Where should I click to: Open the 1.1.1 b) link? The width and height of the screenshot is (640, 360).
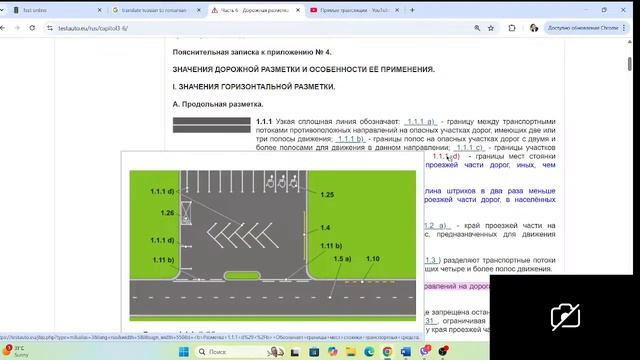point(350,139)
